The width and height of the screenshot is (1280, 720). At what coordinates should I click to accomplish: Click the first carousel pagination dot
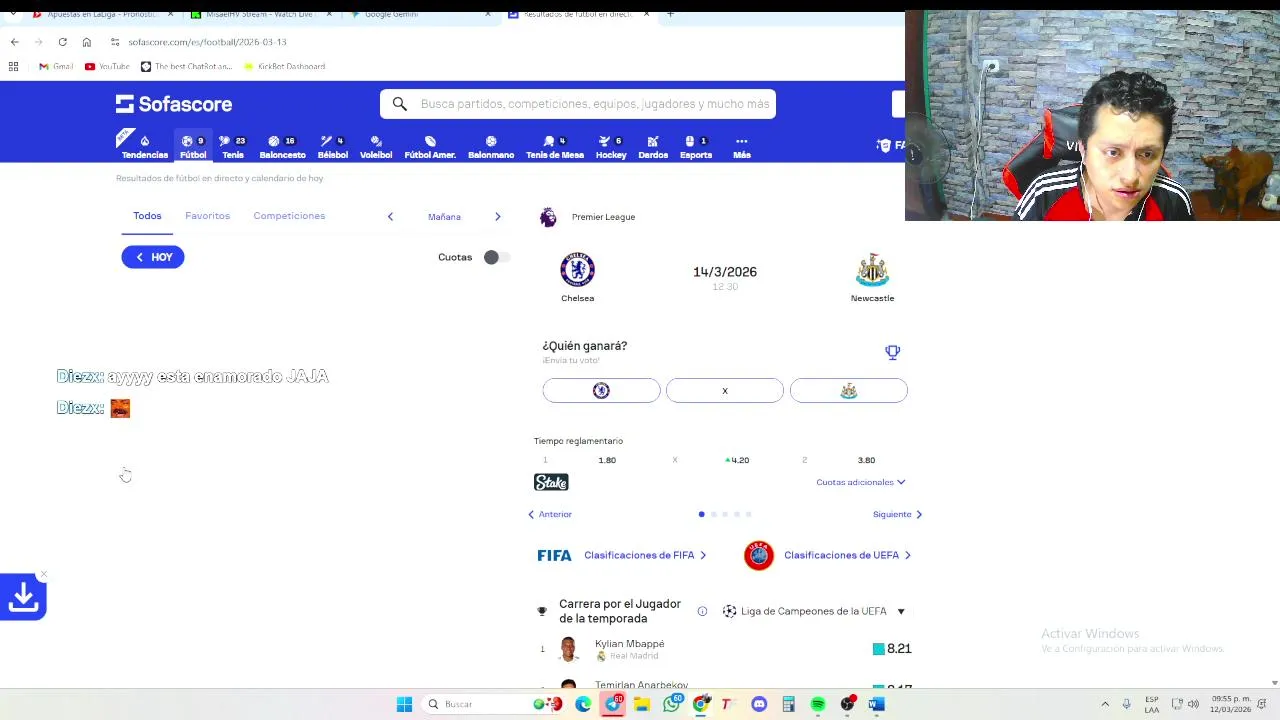tap(702, 514)
